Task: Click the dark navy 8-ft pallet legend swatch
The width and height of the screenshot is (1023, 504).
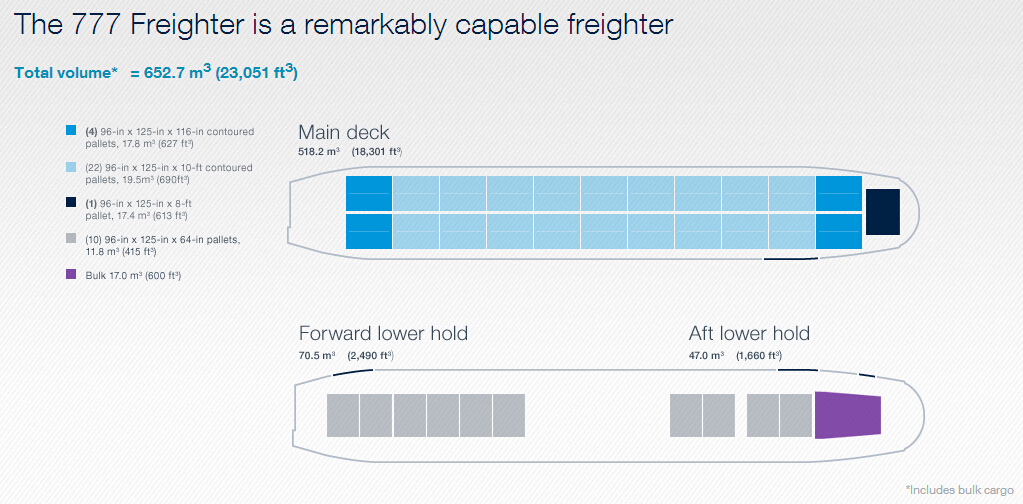Action: tap(72, 203)
